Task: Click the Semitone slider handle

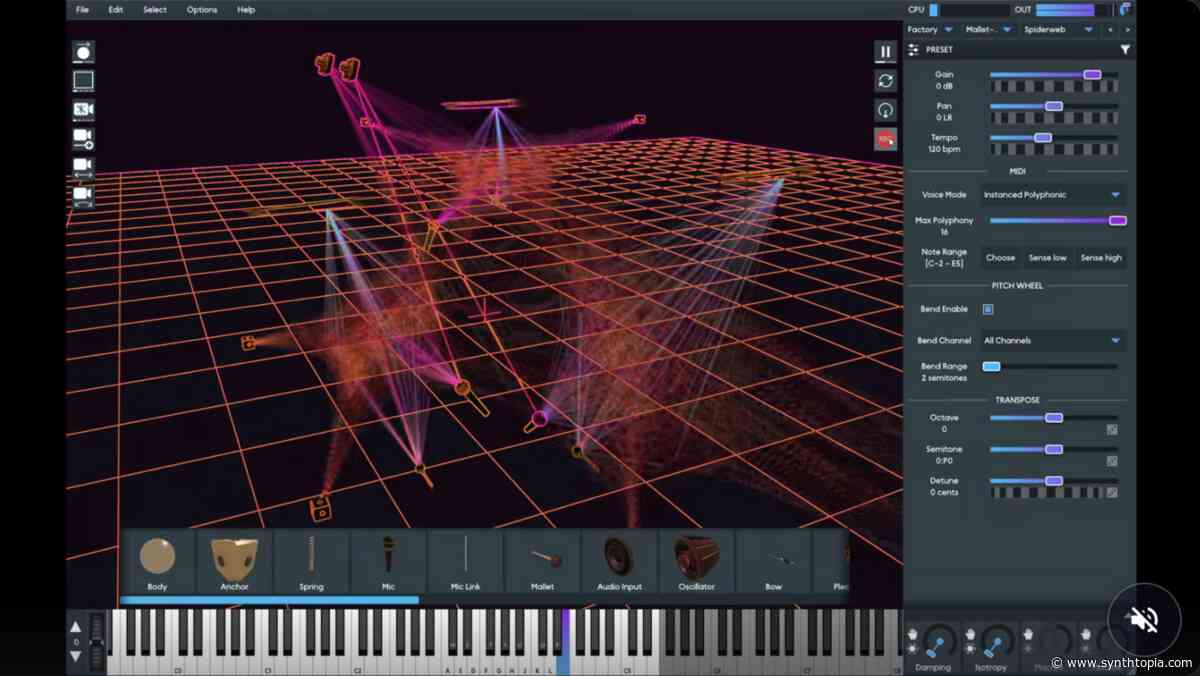Action: [1053, 449]
